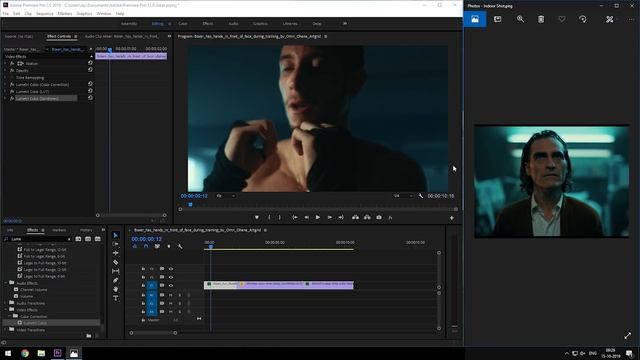Expand Opacity effect properties
Image resolution: width=640 pixels, height=360 pixels.
point(5,70)
